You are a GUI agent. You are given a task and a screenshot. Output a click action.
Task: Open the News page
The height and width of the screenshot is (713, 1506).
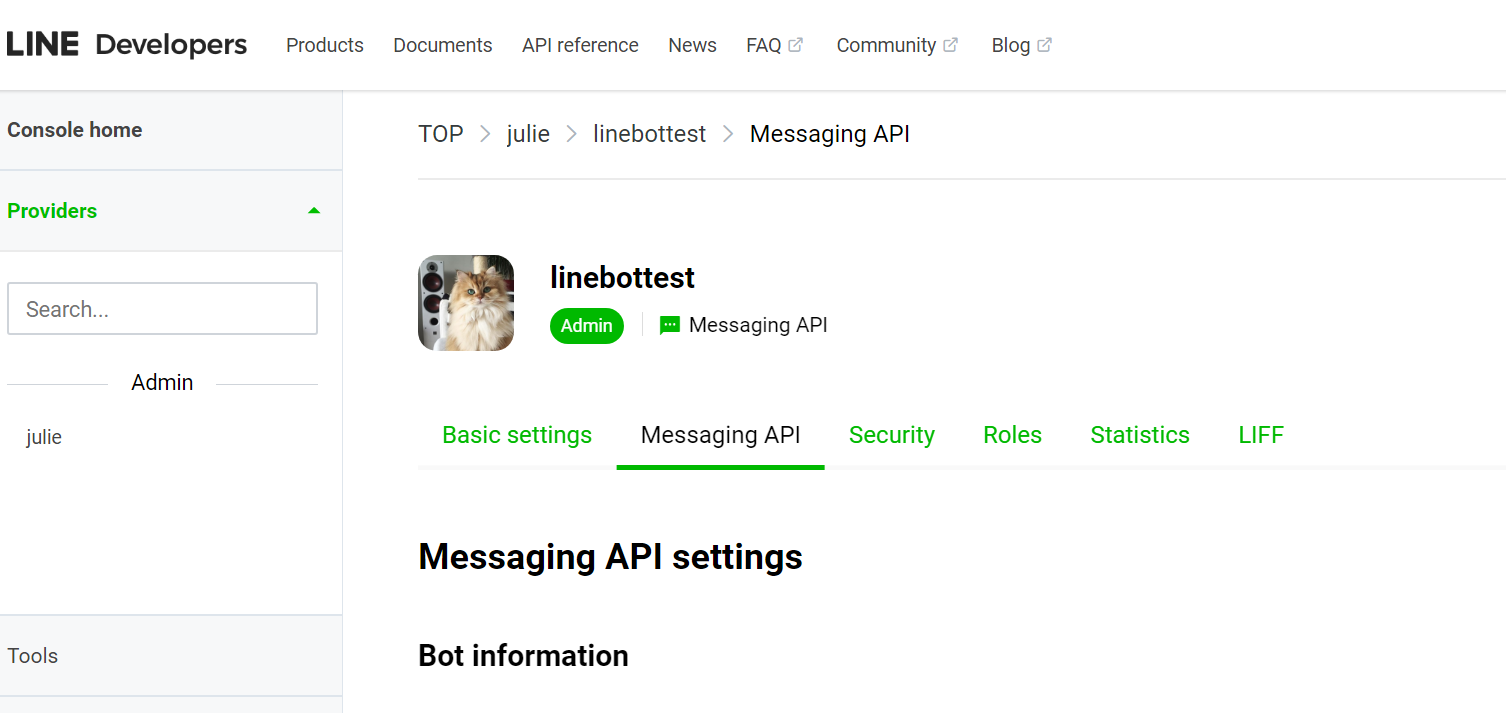pos(692,45)
